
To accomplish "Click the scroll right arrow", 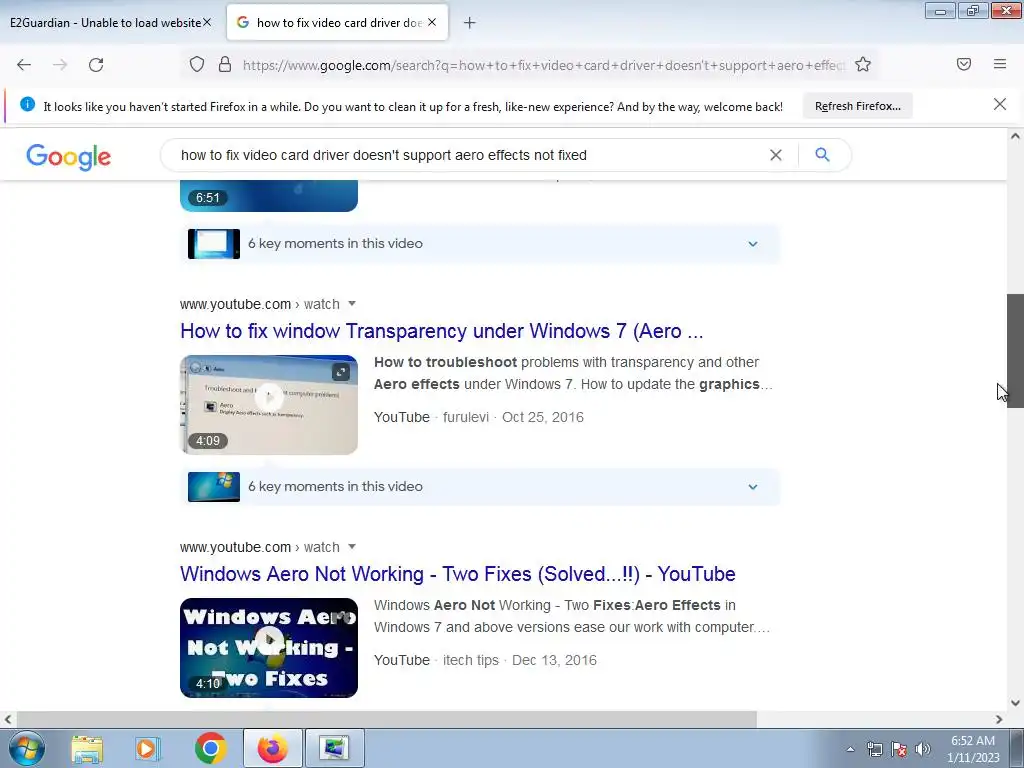I will click(x=999, y=720).
